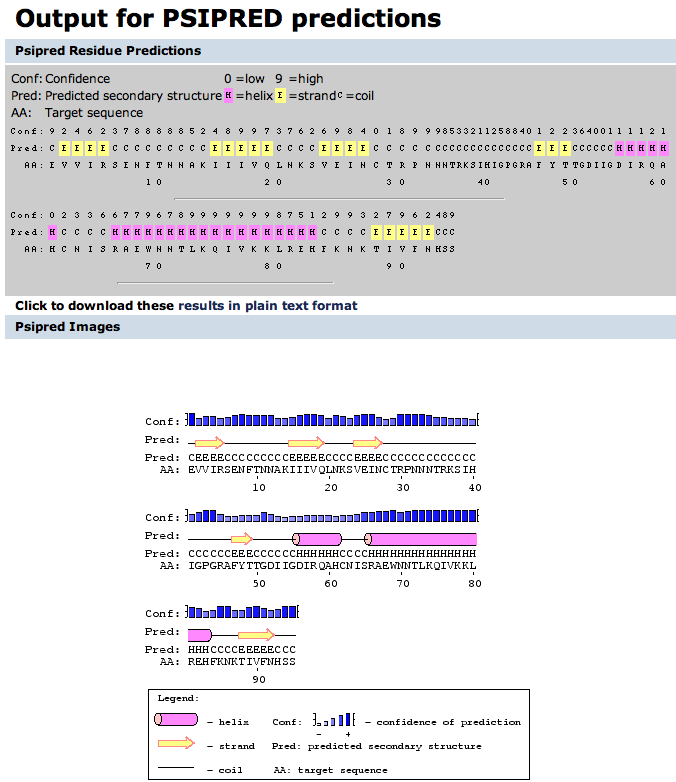Select the long helix cylinder ending at residue 80
The height and width of the screenshot is (782, 676).
pyautogui.click(x=420, y=538)
